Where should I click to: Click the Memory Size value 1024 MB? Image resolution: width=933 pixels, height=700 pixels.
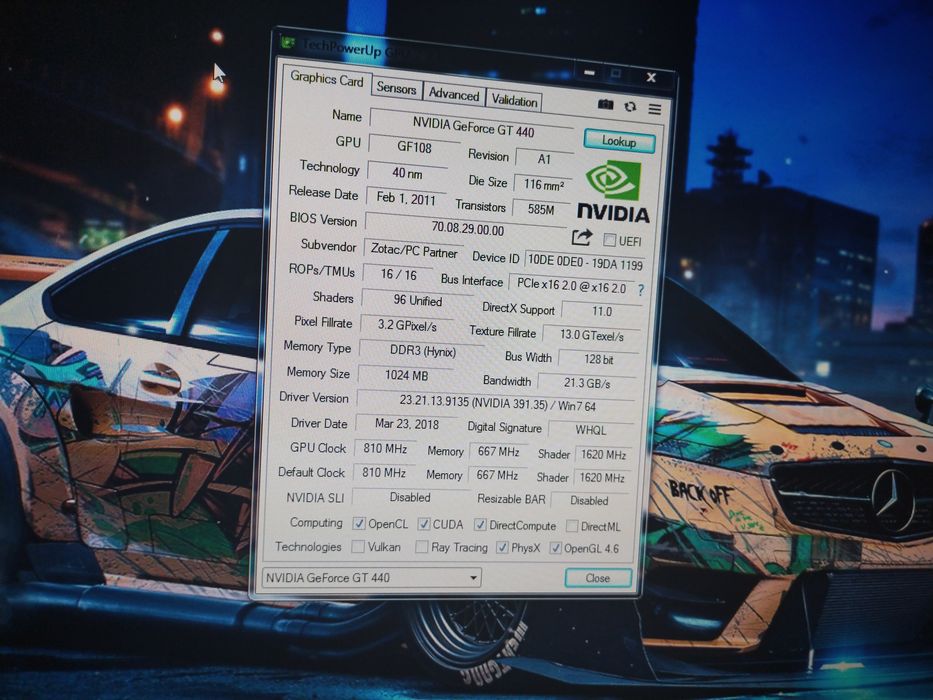coord(406,375)
